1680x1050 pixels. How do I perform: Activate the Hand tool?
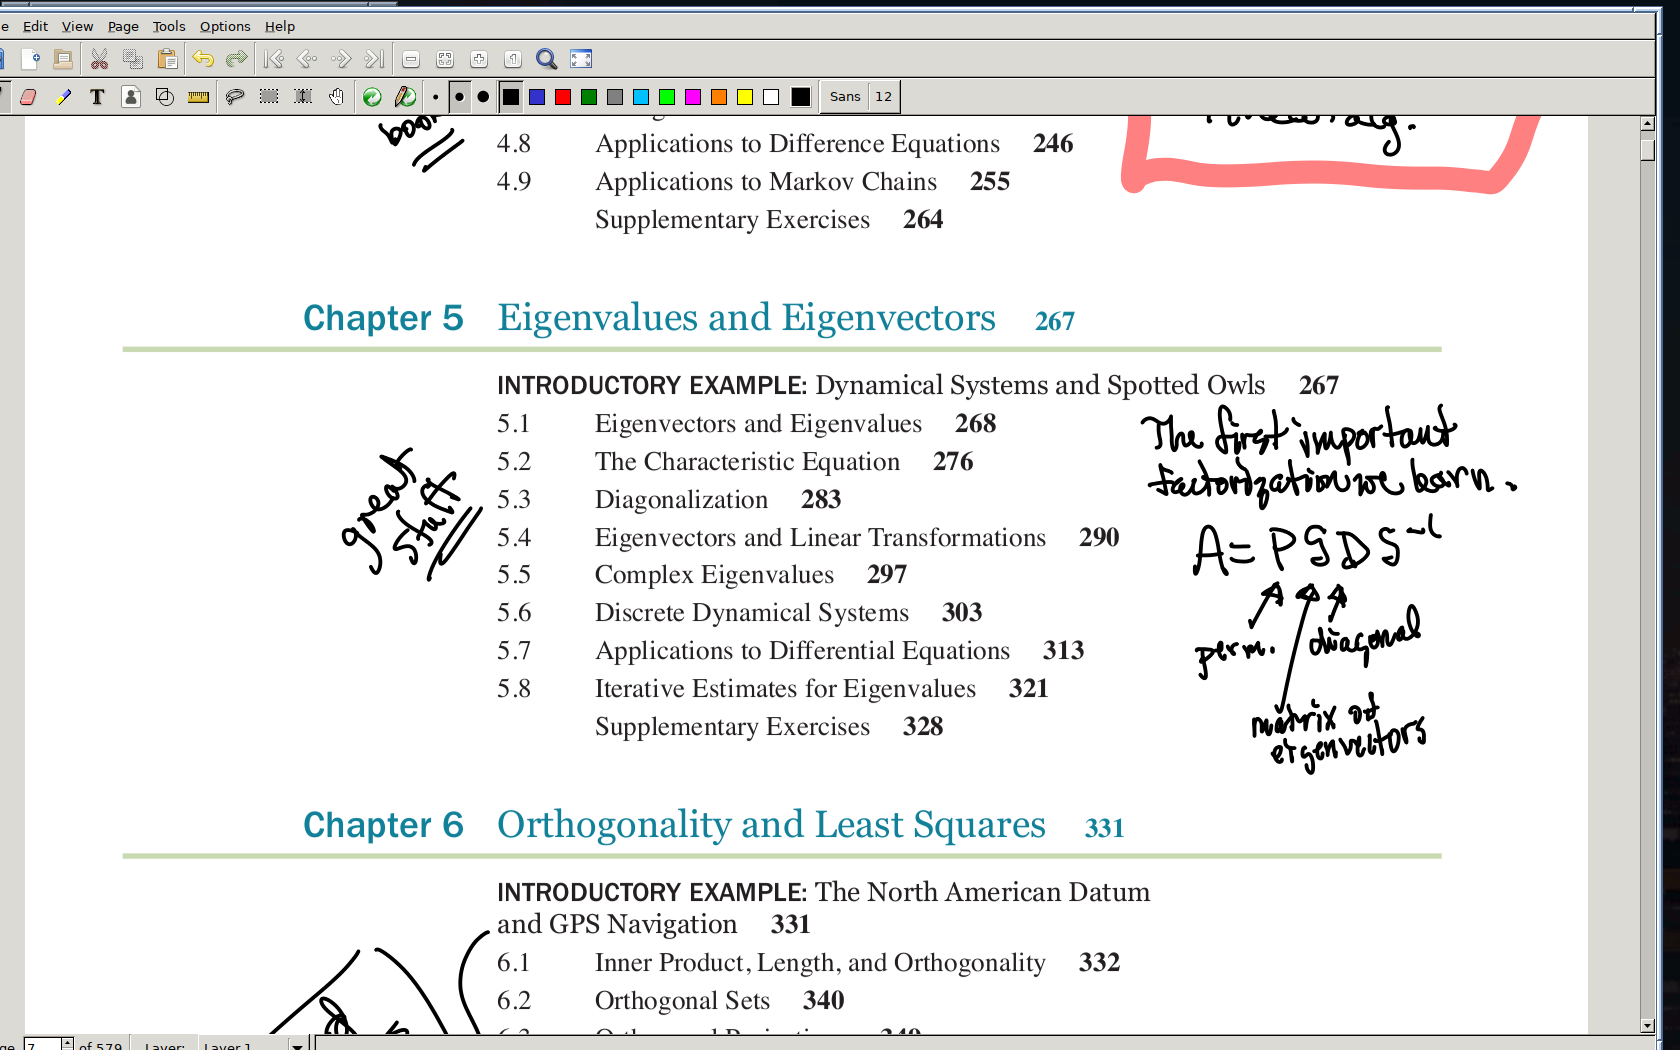337,97
